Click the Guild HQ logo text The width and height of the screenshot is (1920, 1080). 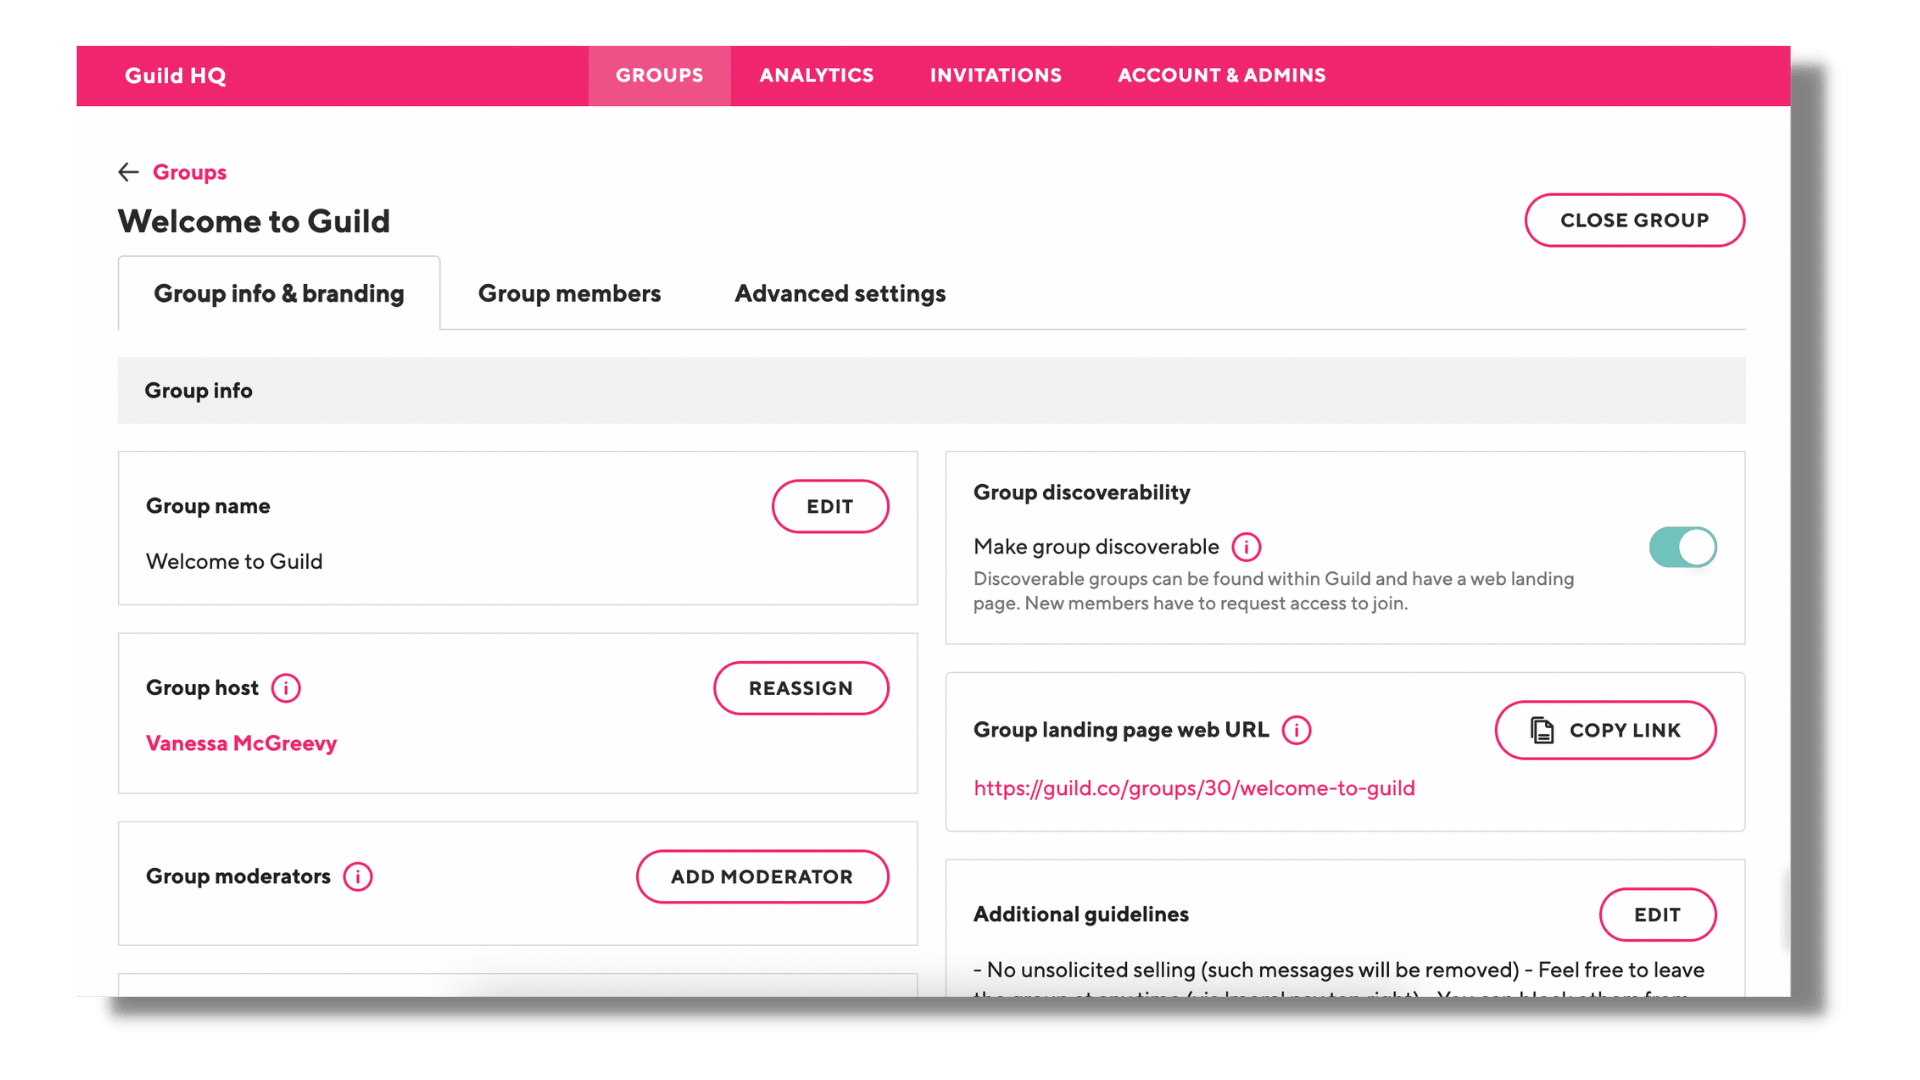175,76
